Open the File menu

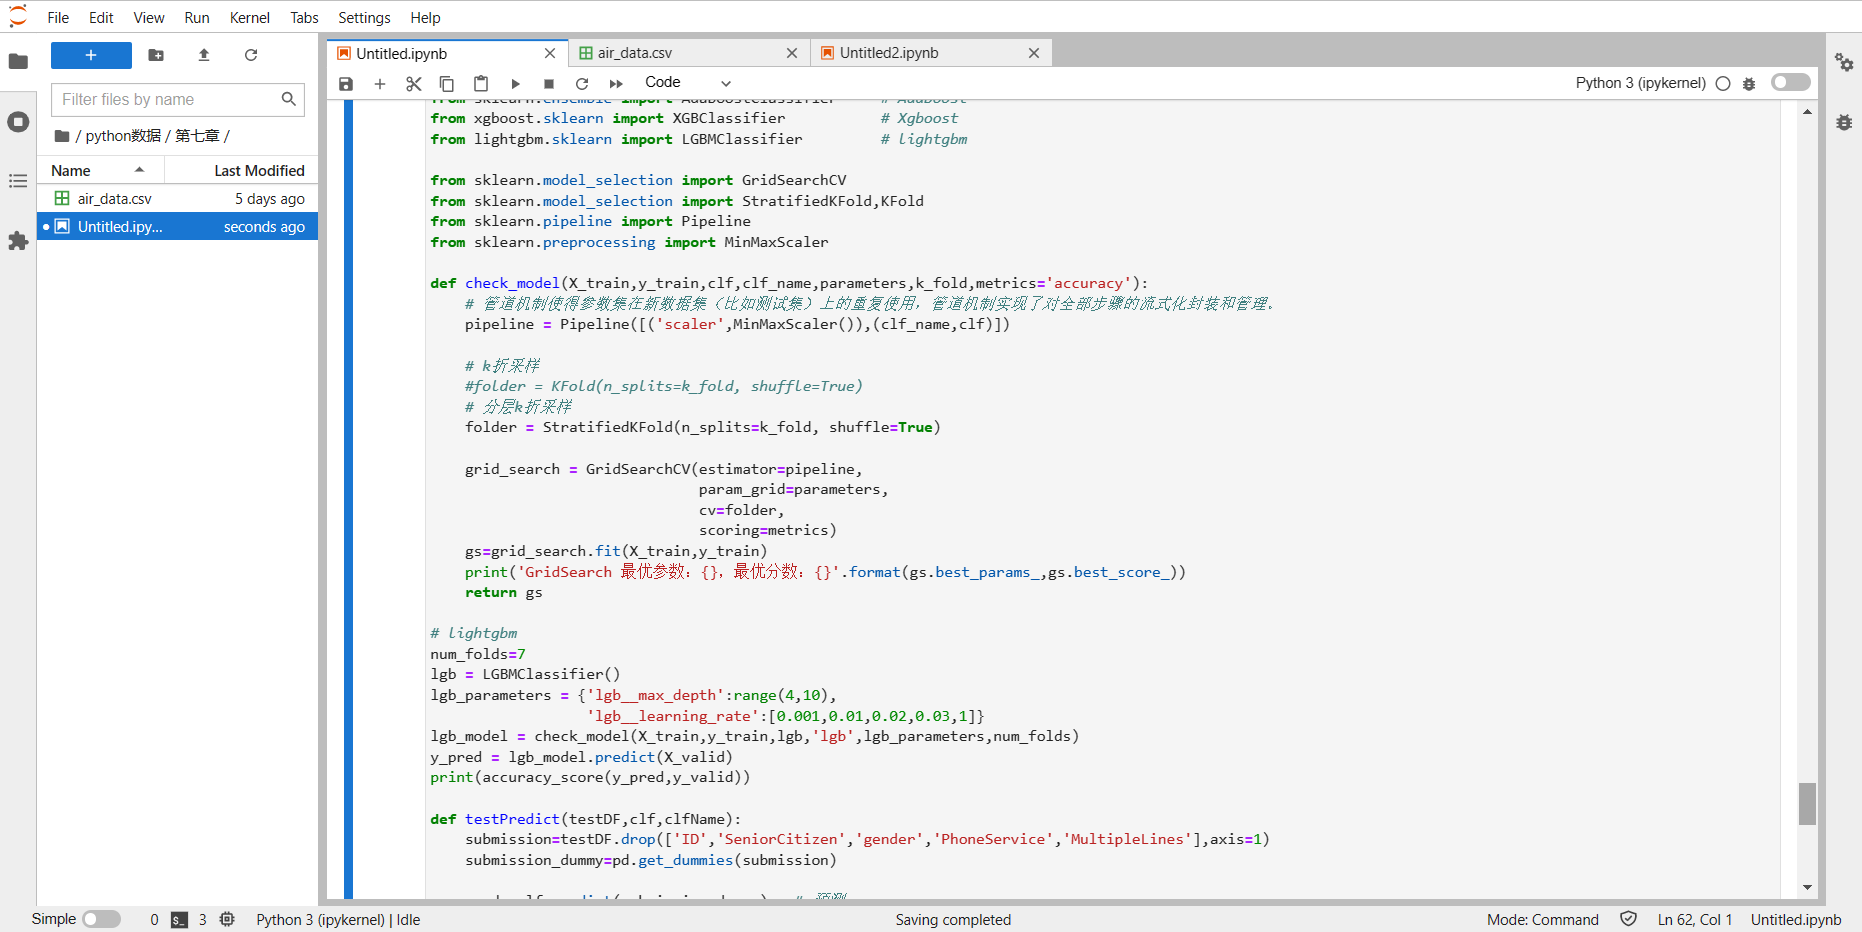[58, 18]
